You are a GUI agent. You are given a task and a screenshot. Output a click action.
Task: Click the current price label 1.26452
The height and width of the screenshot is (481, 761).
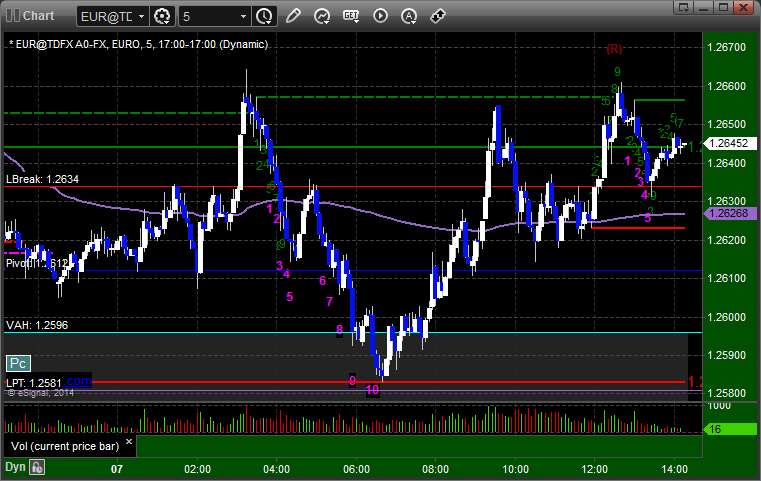click(730, 143)
